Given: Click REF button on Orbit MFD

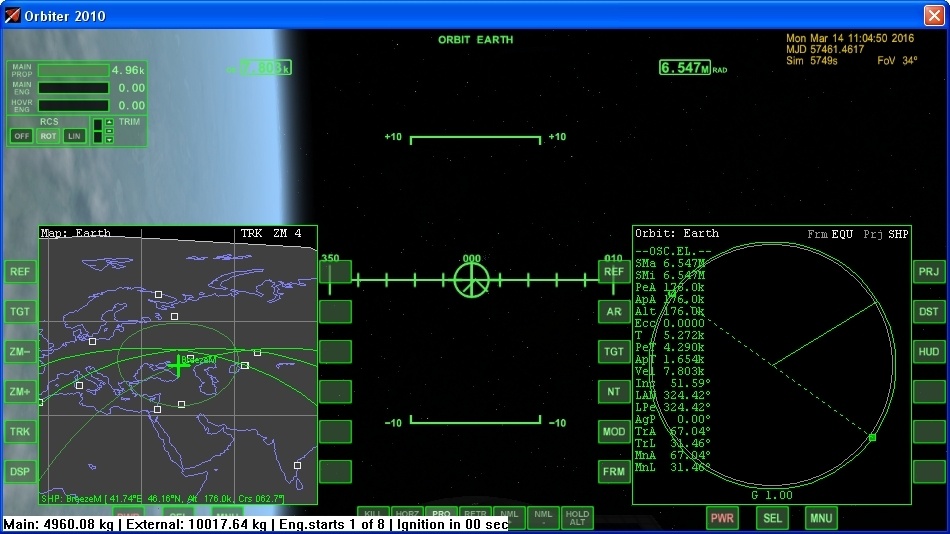Looking at the screenshot, I should tap(614, 272).
